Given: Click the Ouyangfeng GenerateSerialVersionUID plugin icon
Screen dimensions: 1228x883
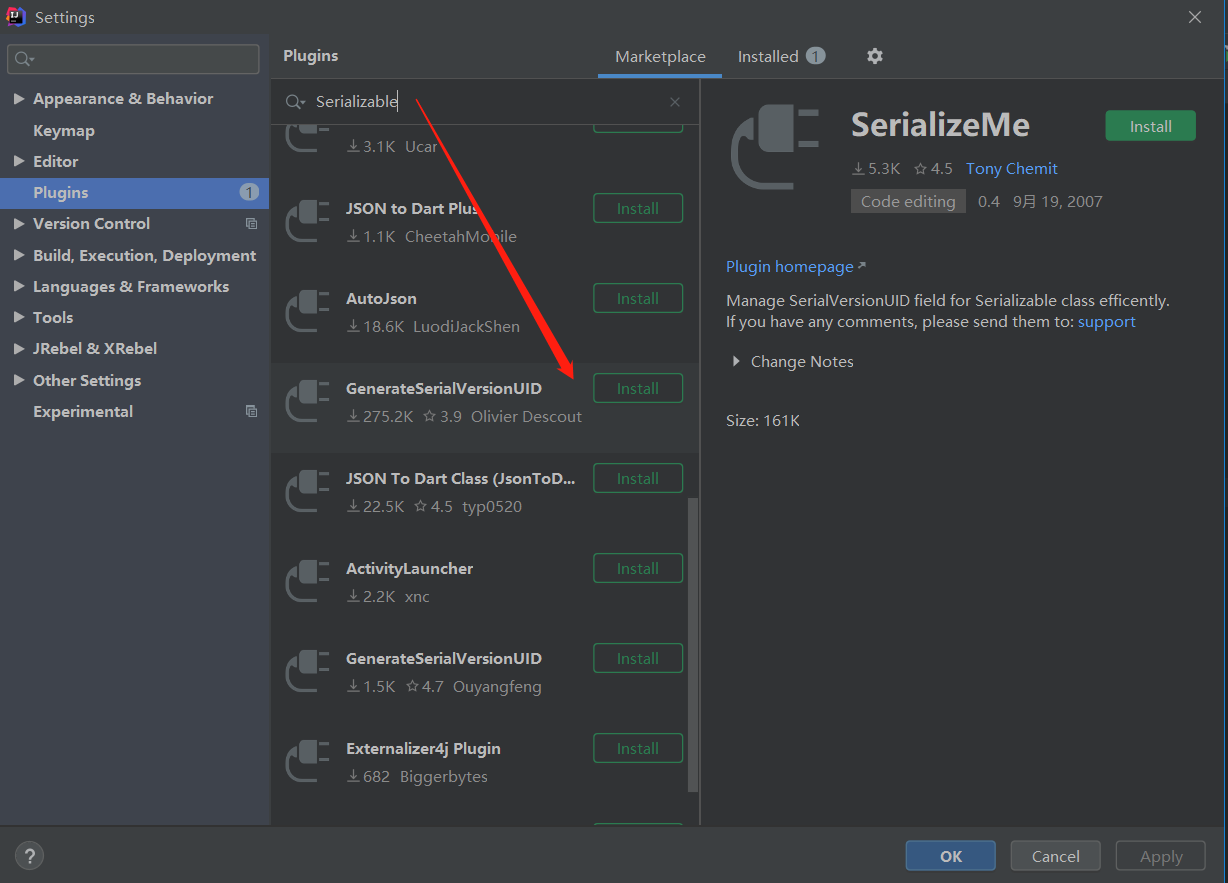Looking at the screenshot, I should pos(308,671).
